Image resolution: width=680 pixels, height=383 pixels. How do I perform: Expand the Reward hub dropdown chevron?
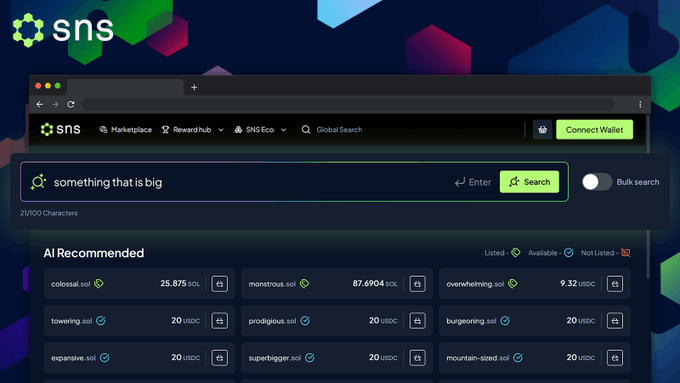[221, 130]
